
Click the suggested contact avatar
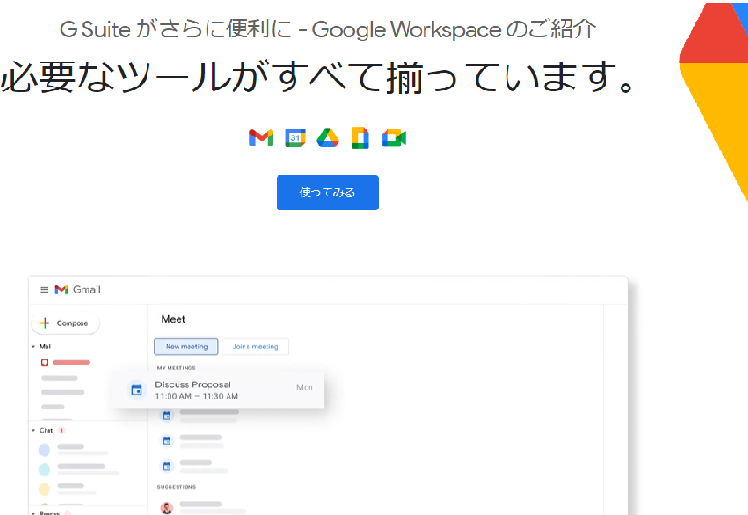[166, 508]
